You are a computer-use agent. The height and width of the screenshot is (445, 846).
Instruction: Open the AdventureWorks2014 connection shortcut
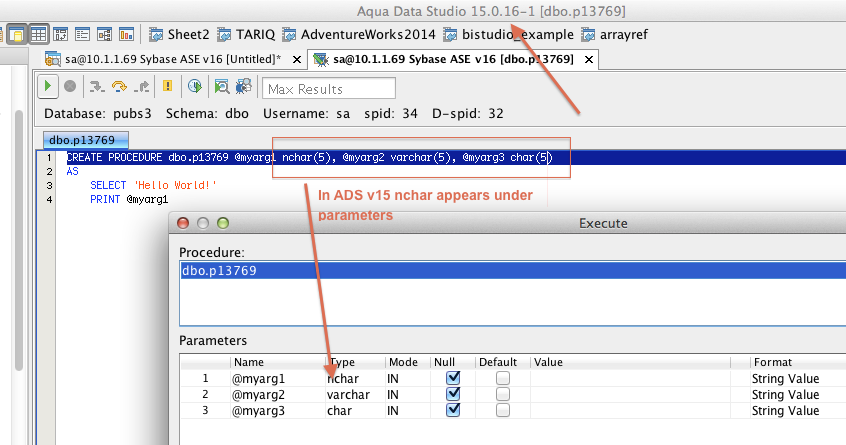(359, 35)
